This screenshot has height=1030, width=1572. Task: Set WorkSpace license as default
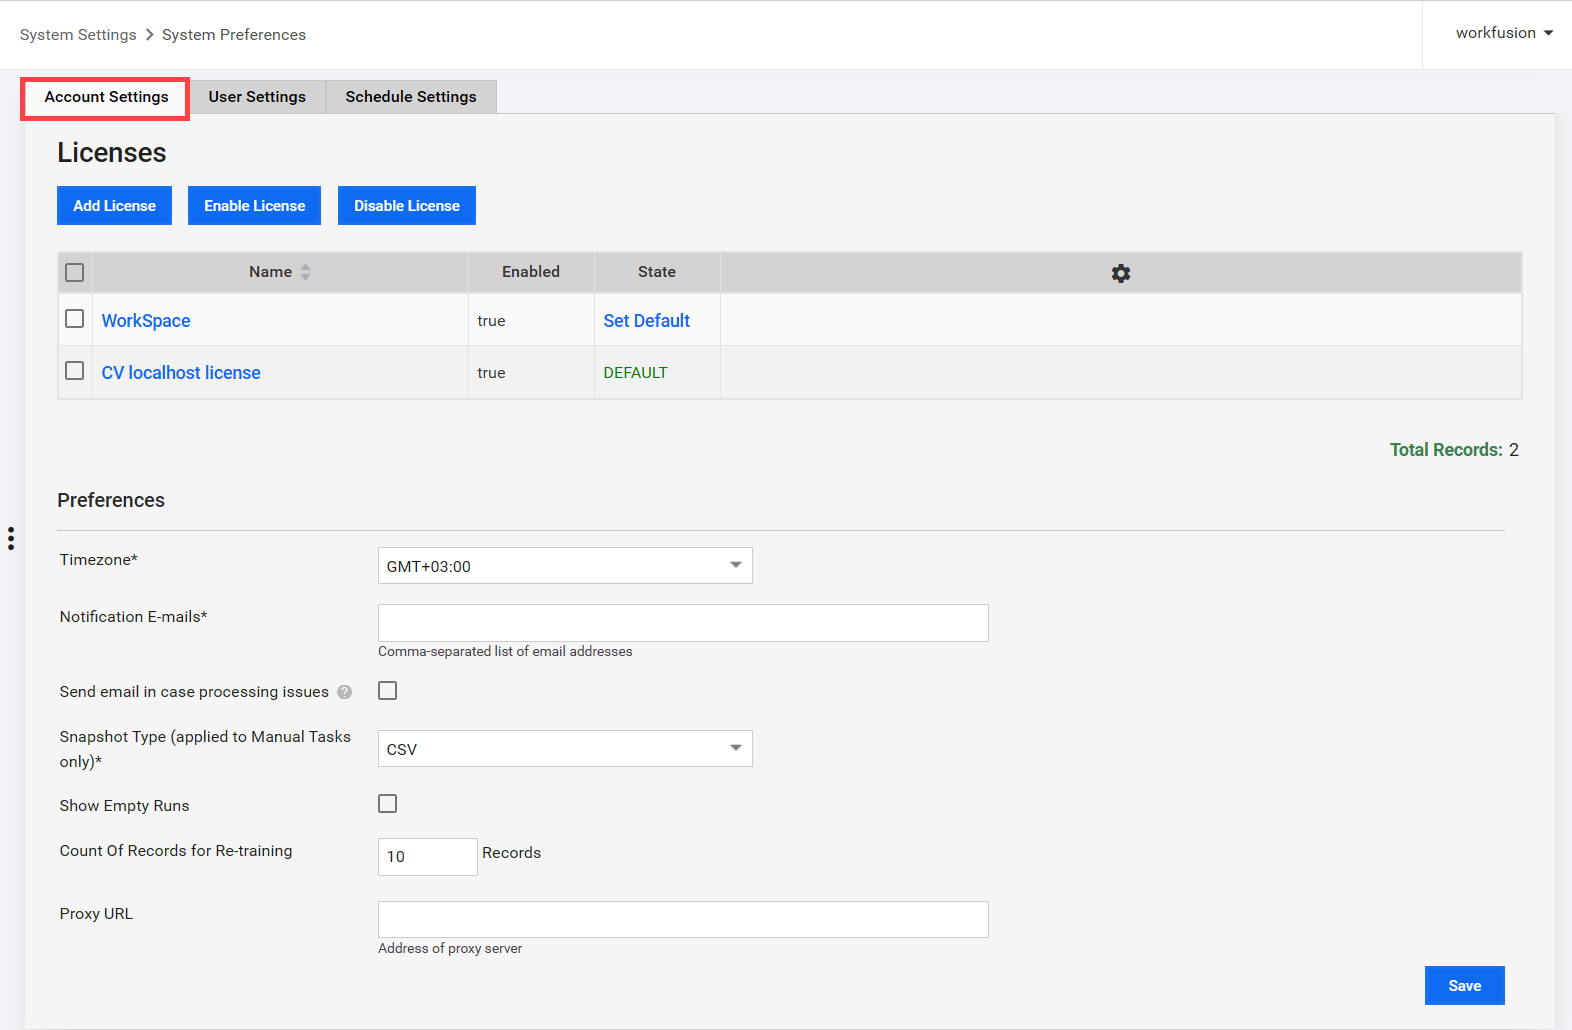pos(647,321)
